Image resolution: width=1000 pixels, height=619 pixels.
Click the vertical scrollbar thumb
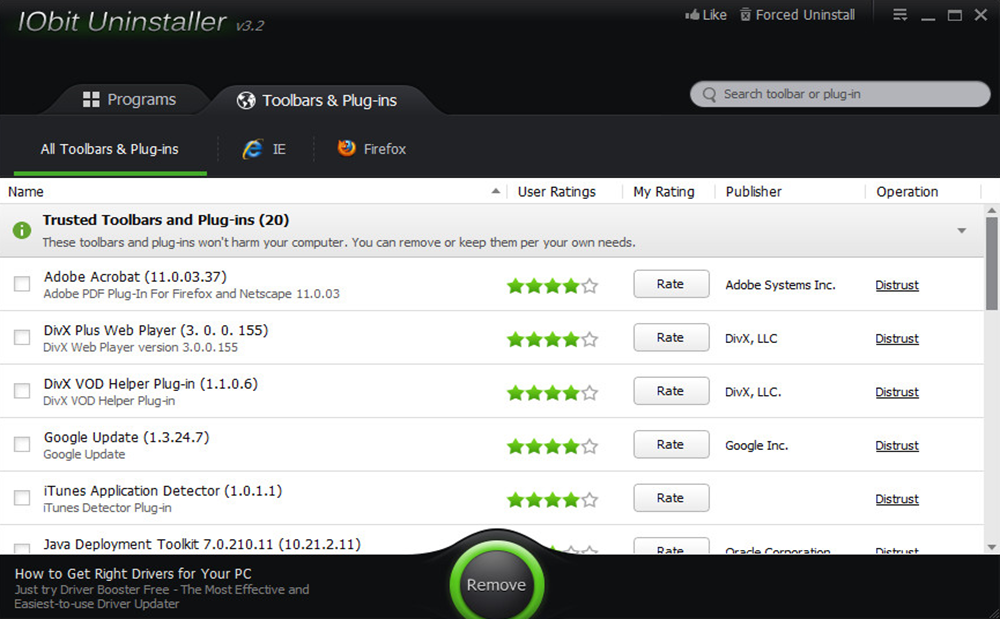(991, 263)
